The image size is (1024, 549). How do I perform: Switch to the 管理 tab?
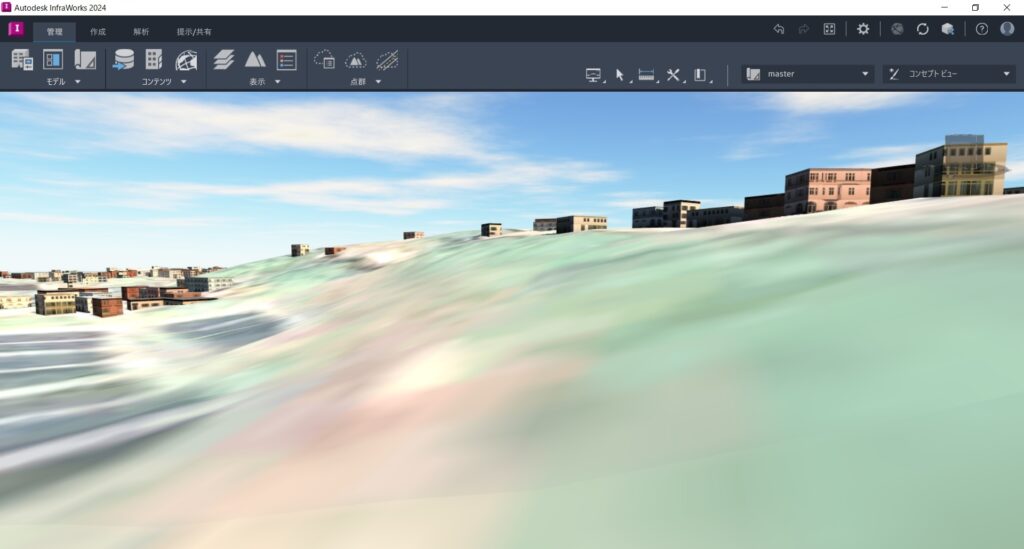[54, 31]
